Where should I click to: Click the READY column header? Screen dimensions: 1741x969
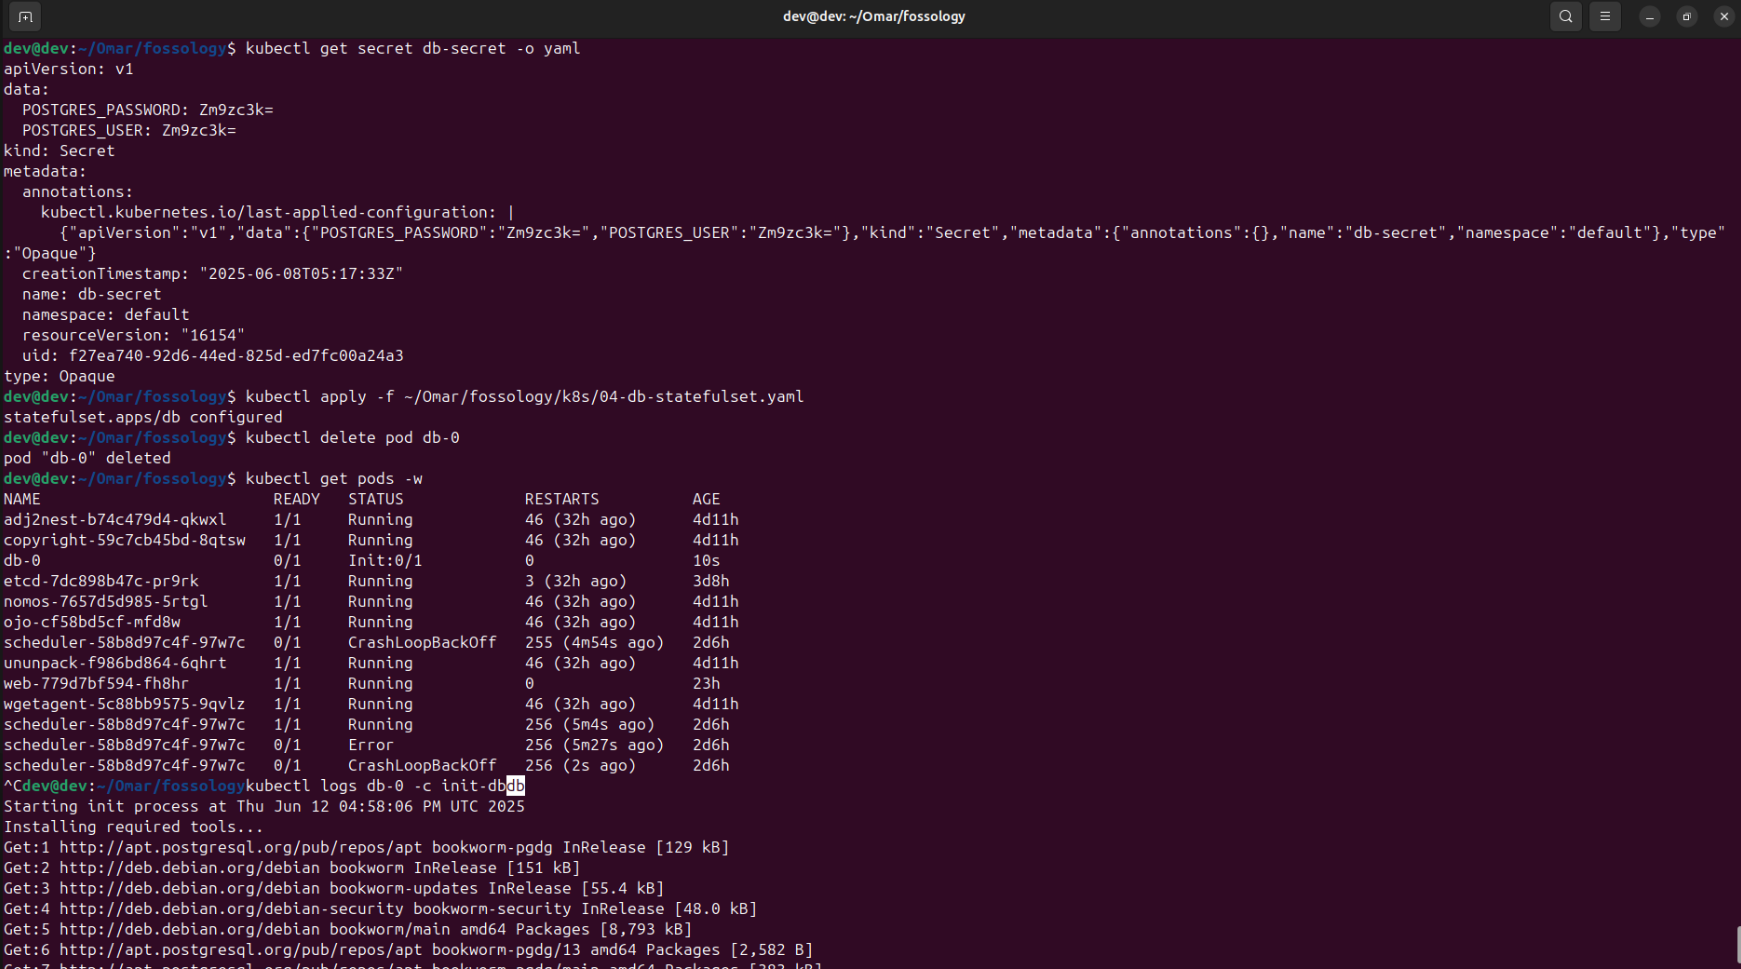click(297, 499)
